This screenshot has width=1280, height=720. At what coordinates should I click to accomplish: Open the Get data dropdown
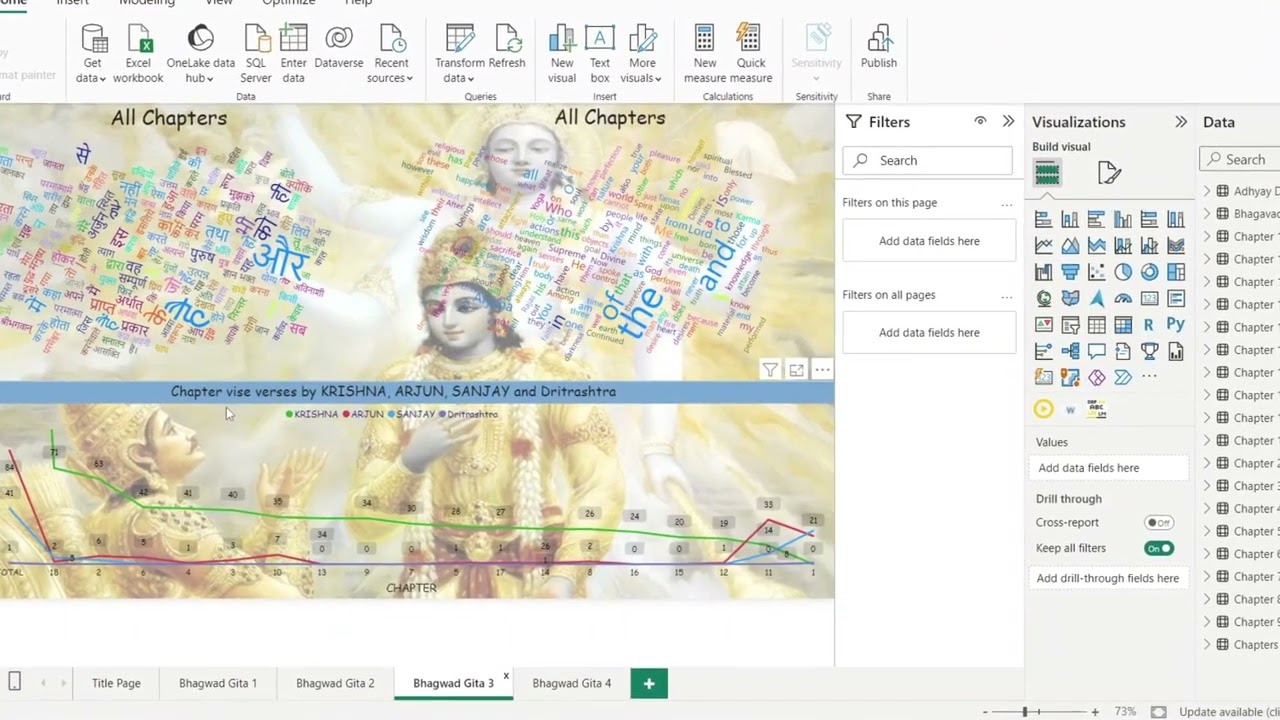point(91,78)
